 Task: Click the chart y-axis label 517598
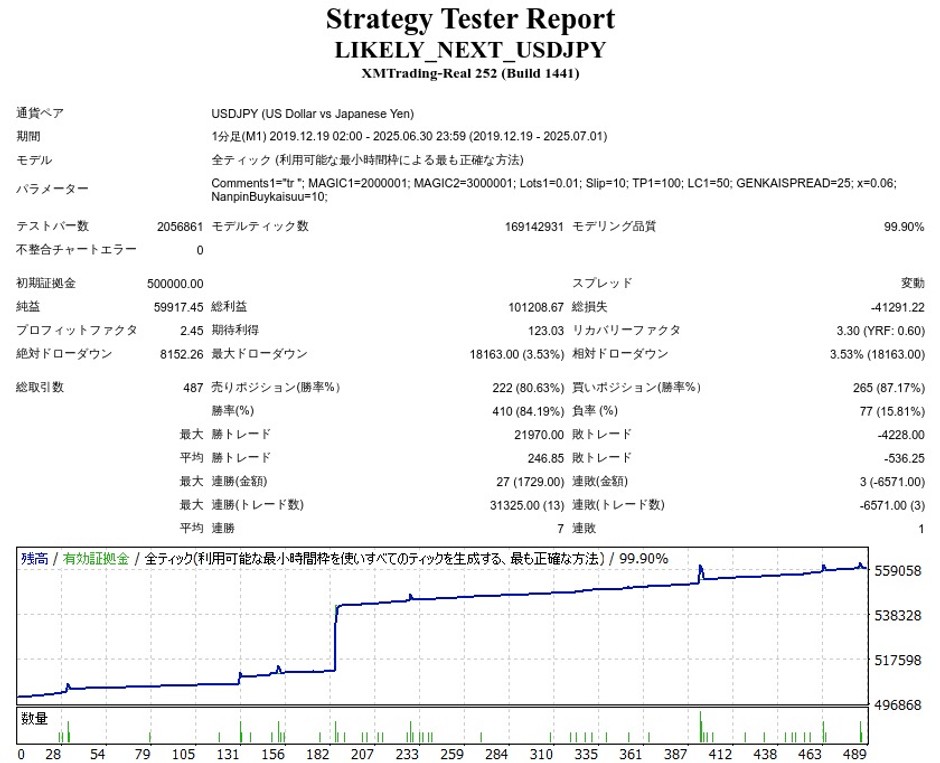(x=897, y=660)
